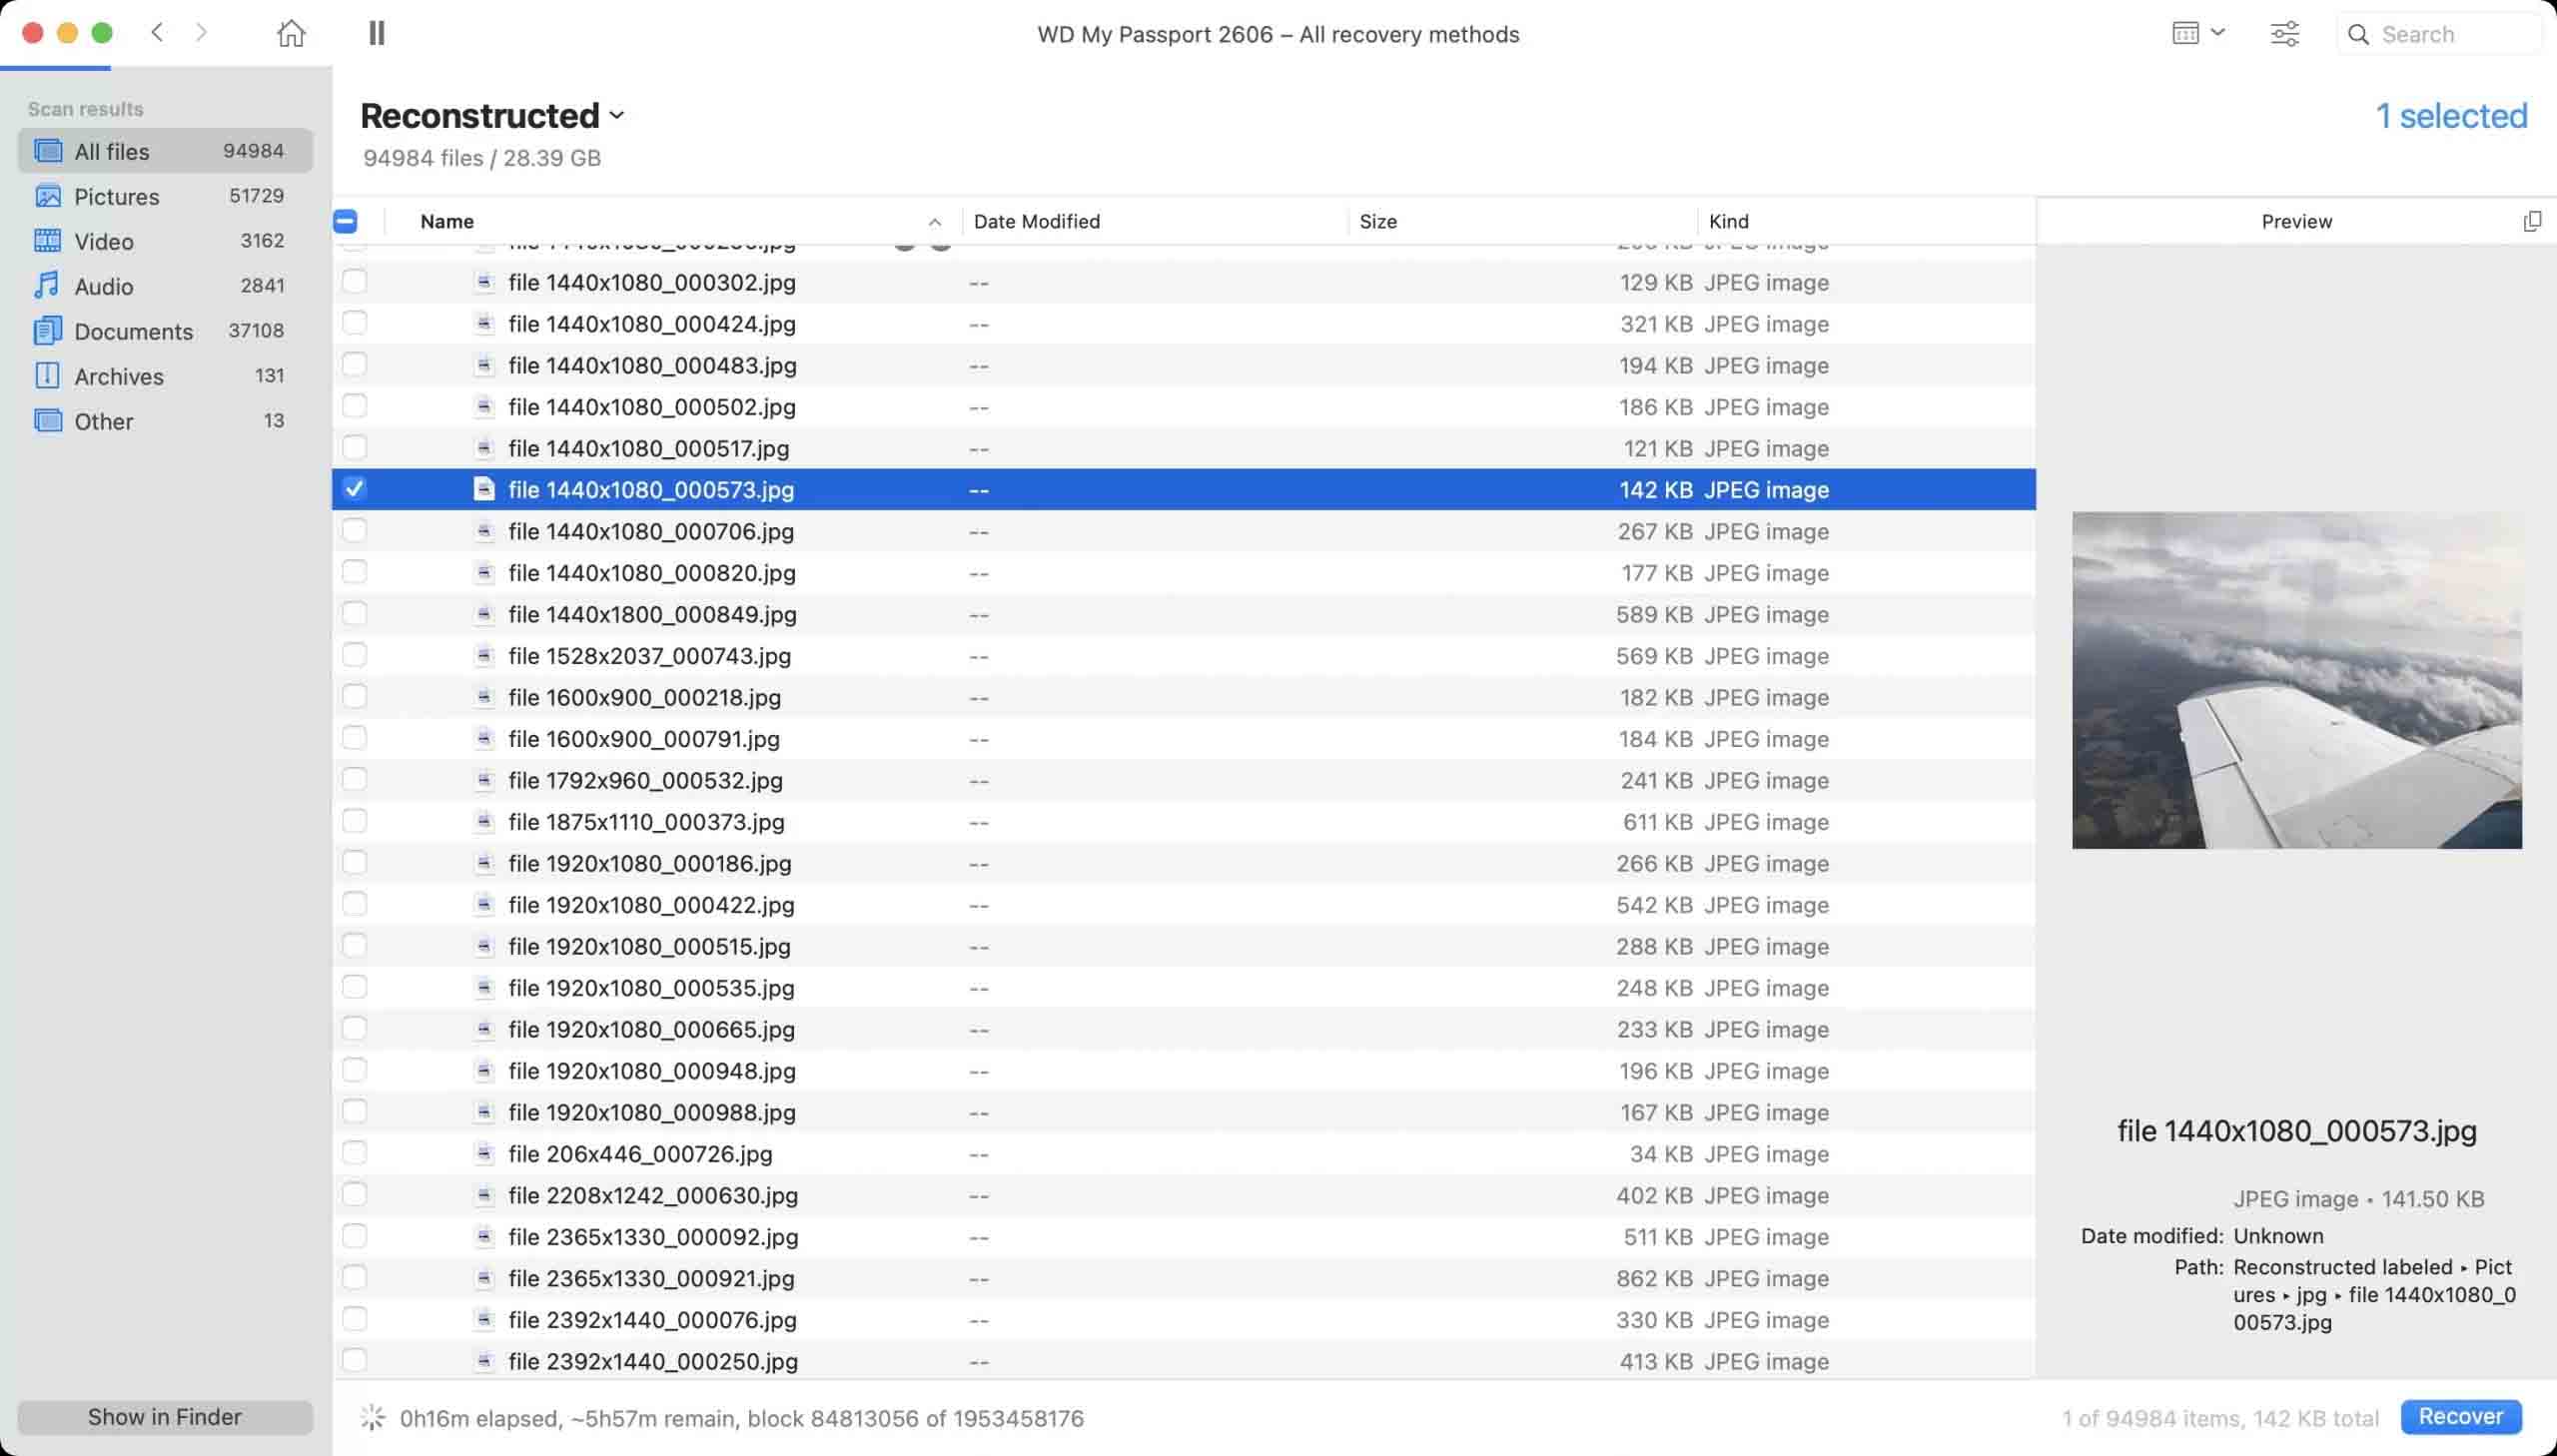Click the 1 selected link
Screen dimensions: 2557x1456
point(2451,116)
